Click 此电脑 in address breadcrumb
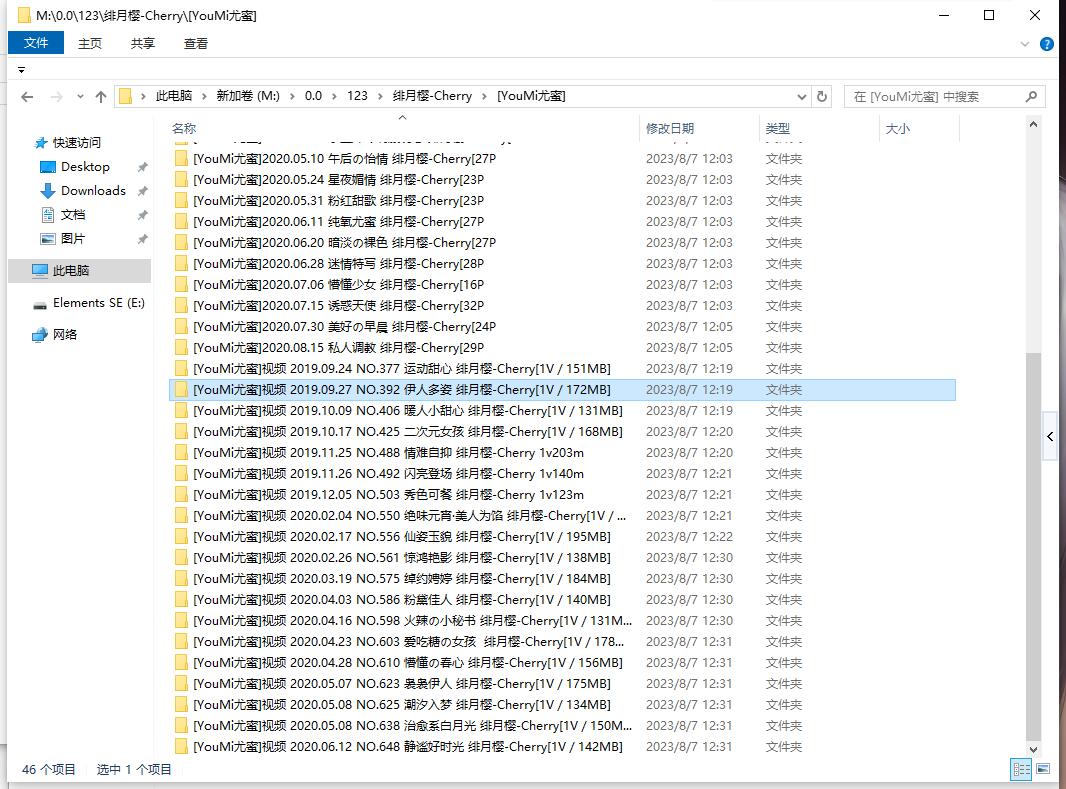 (x=173, y=96)
